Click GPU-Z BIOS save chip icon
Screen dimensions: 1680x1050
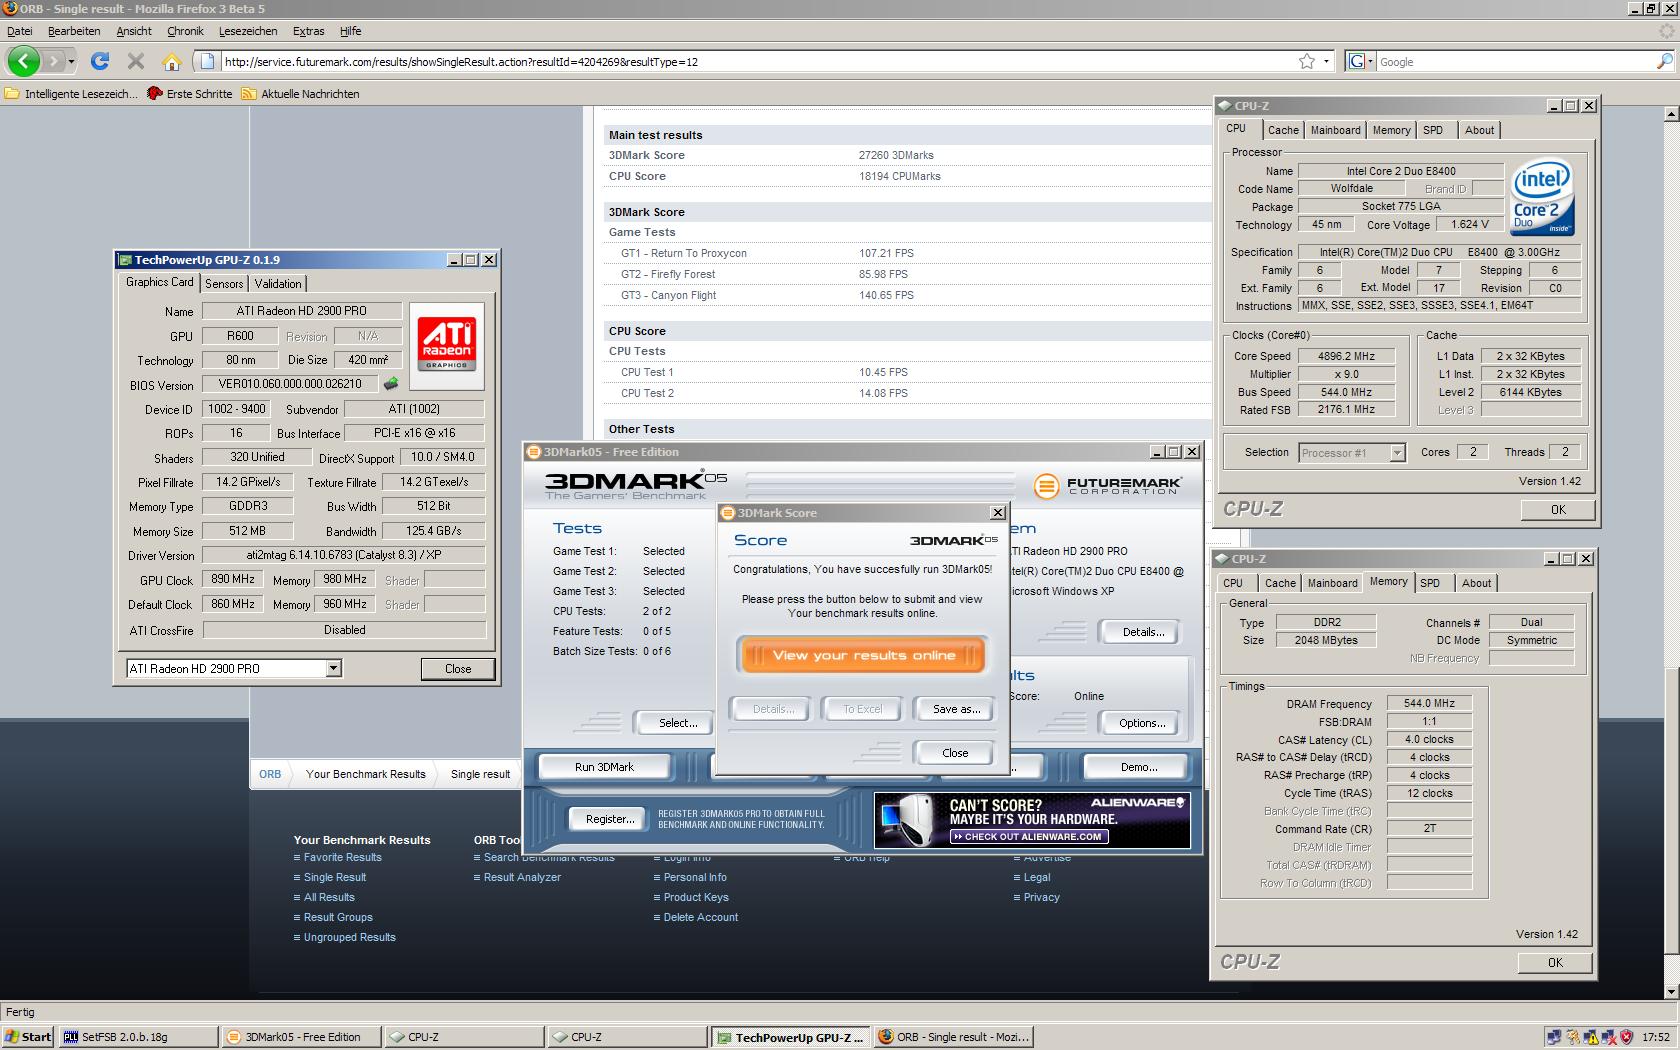pyautogui.click(x=391, y=384)
